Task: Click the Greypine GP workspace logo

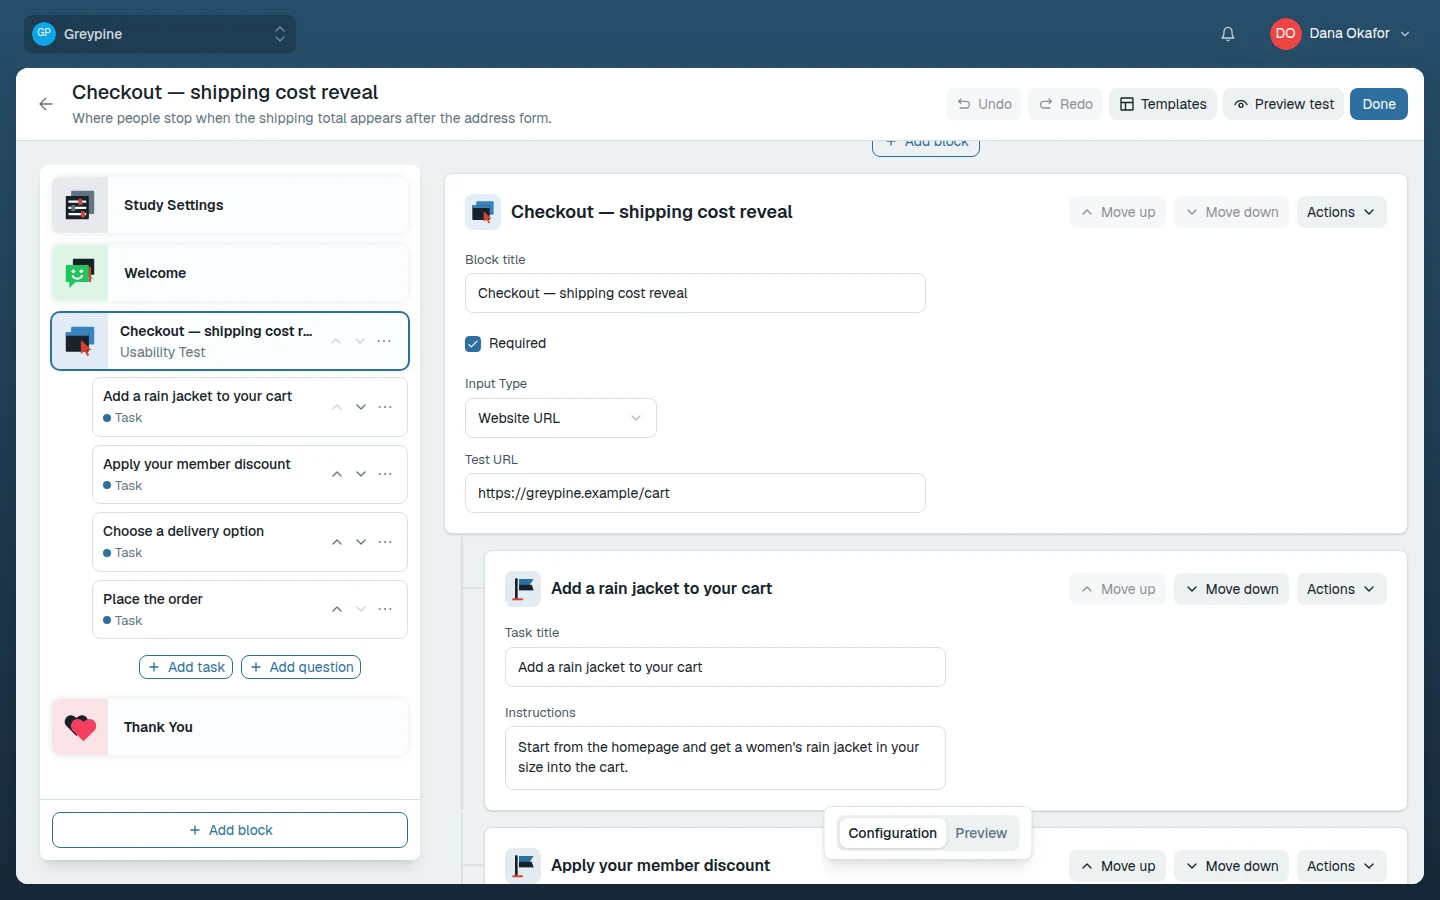Action: [44, 33]
